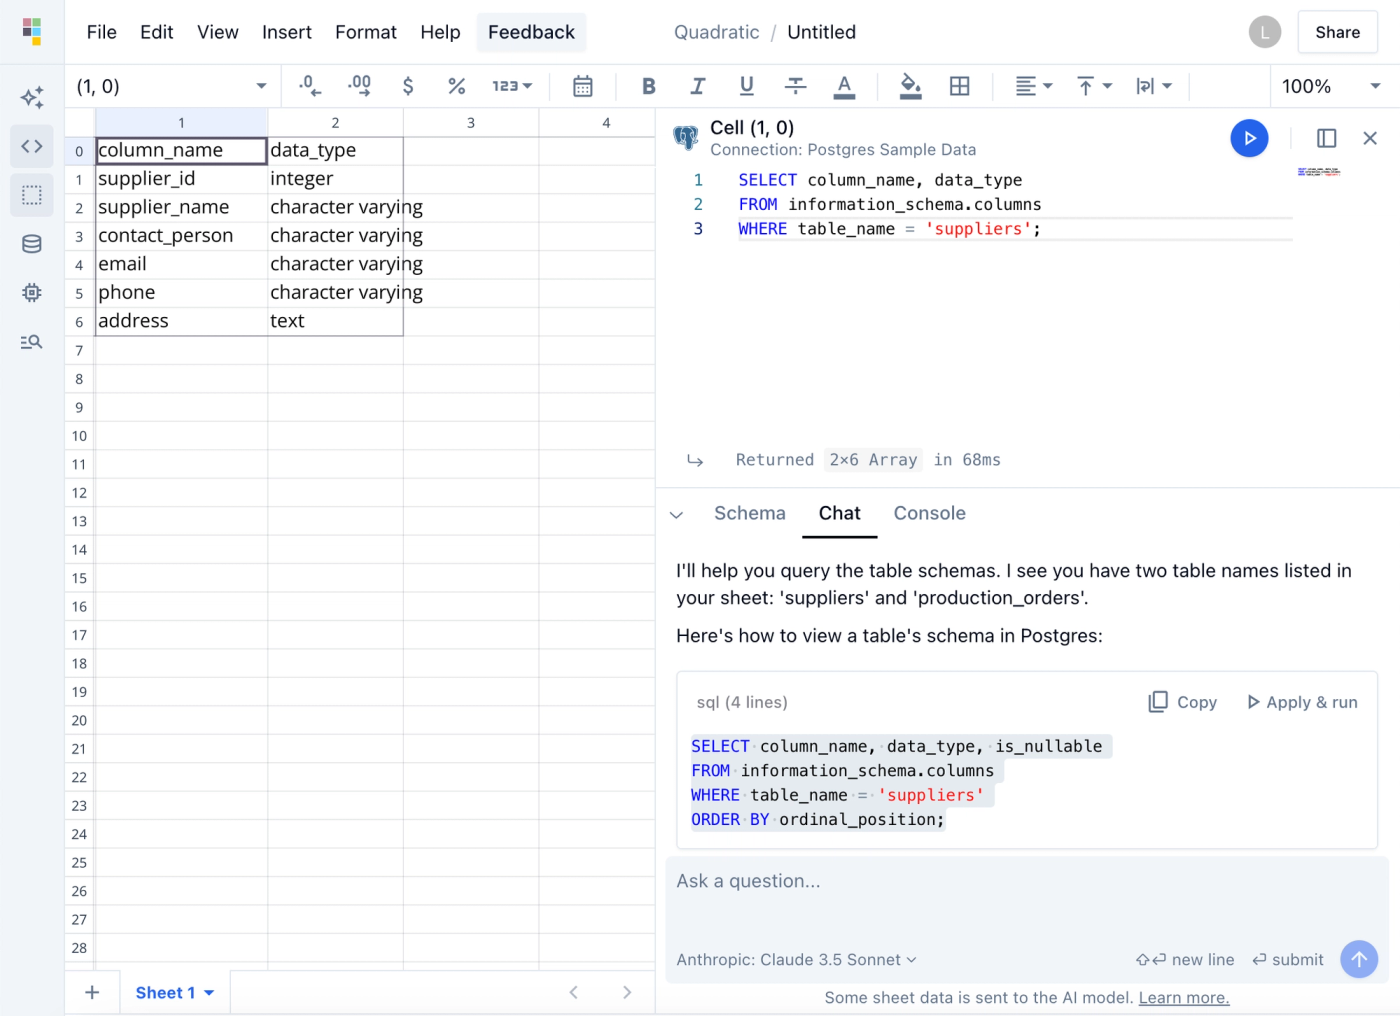Toggle italic formatting
1400x1016 pixels.
[x=697, y=86]
